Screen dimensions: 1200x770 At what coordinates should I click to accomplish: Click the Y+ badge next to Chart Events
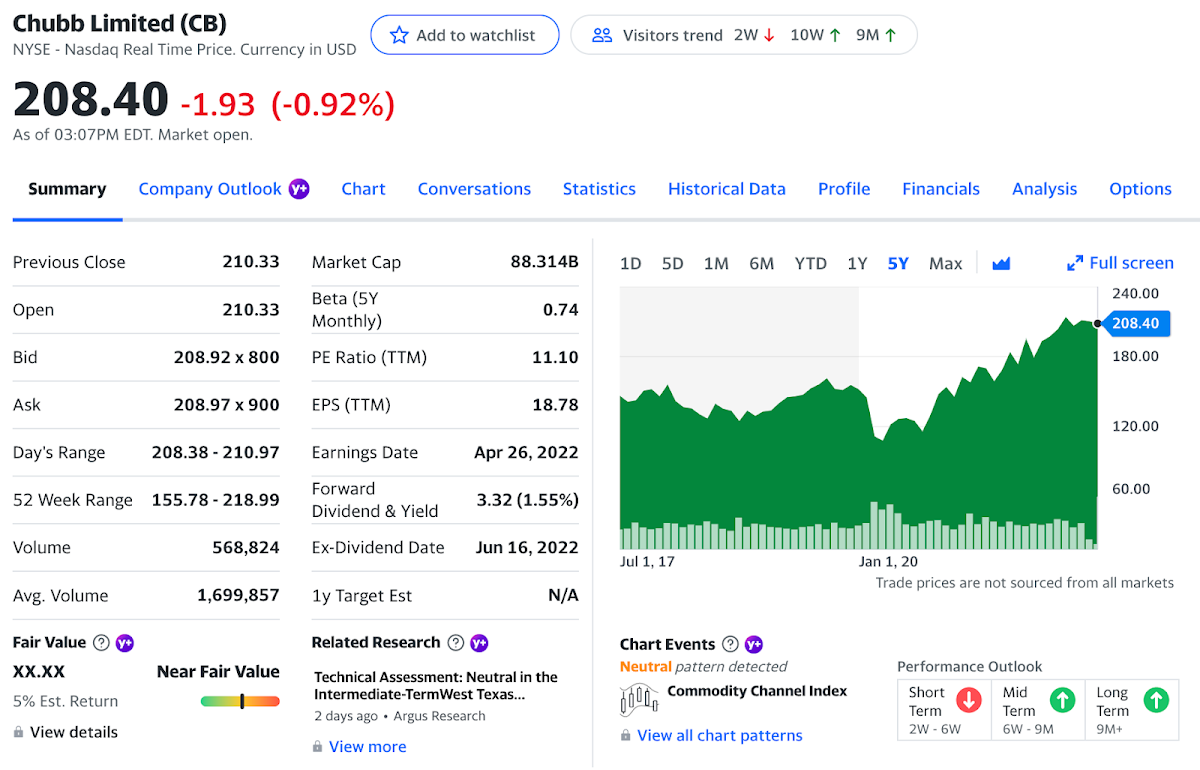754,644
